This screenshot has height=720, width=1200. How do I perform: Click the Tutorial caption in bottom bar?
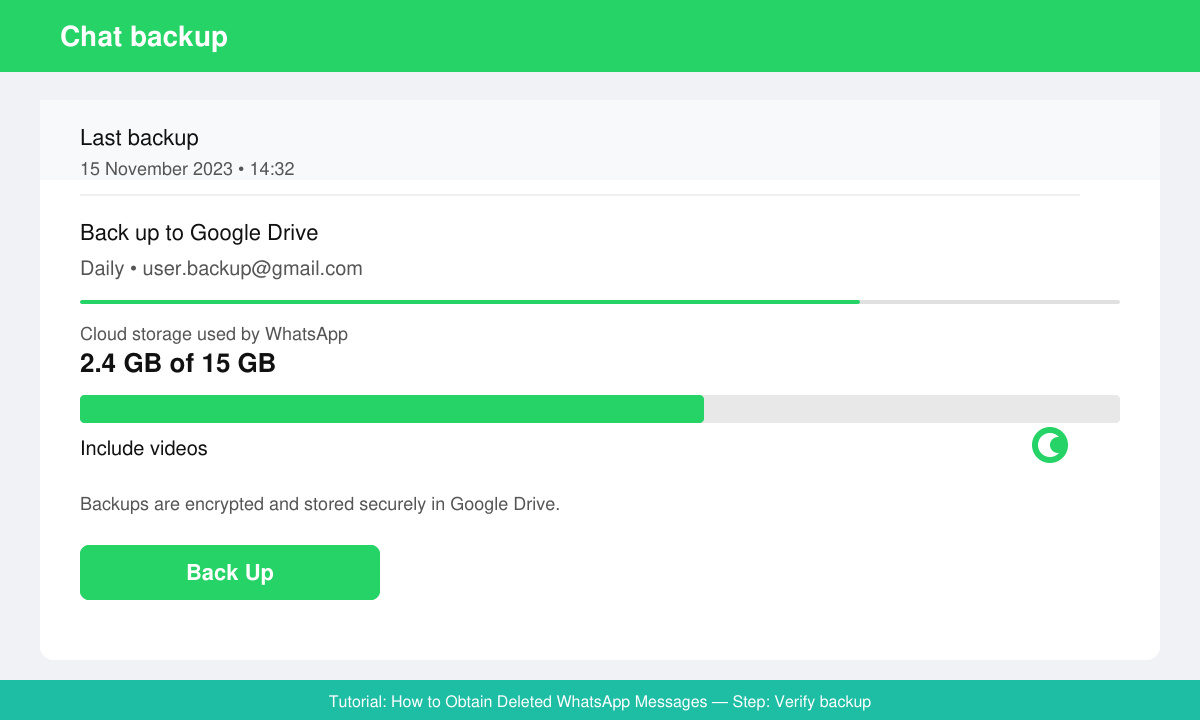click(600, 702)
